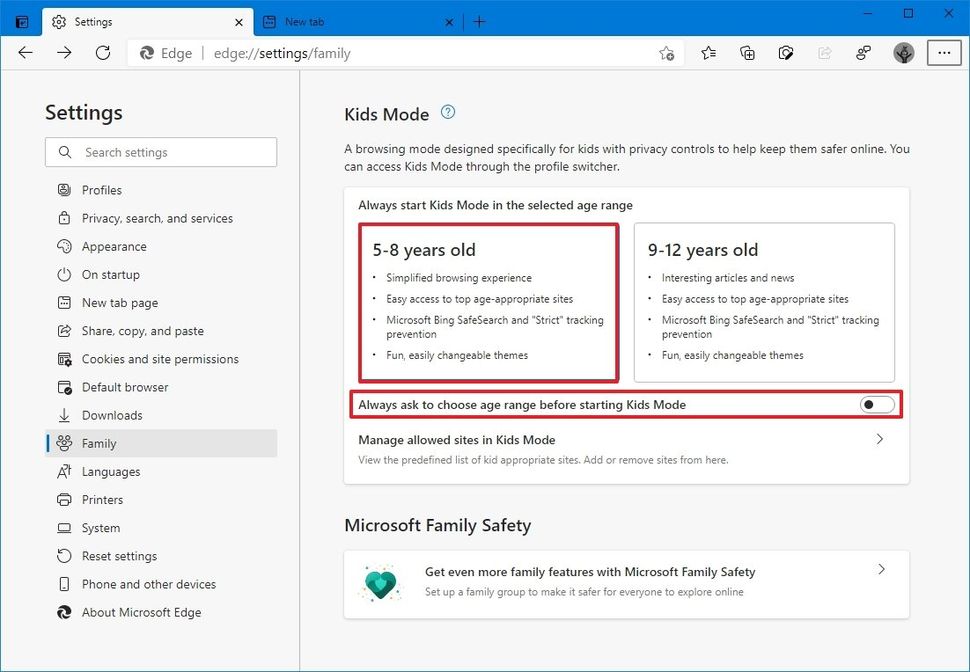Viewport: 970px width, 672px height.
Task: Open the Settings and more ellipsis menu
Action: tap(944, 53)
